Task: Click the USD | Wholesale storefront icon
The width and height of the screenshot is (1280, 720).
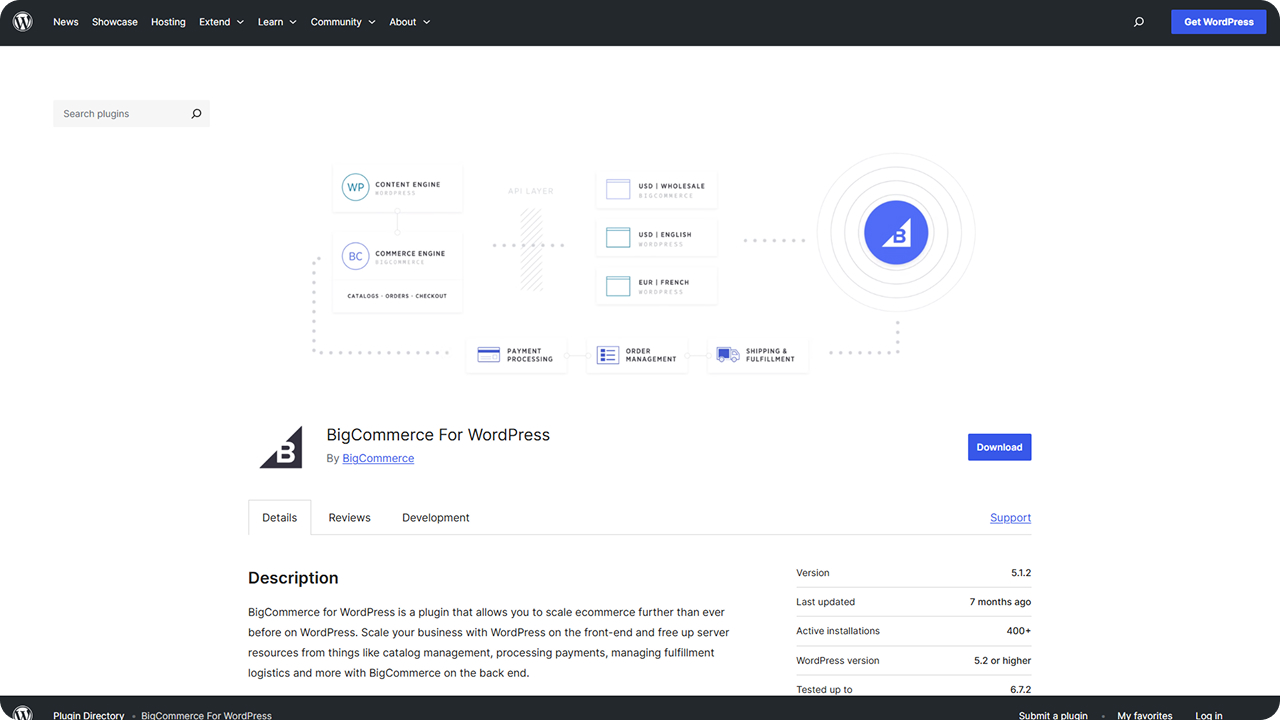Action: coord(618,189)
